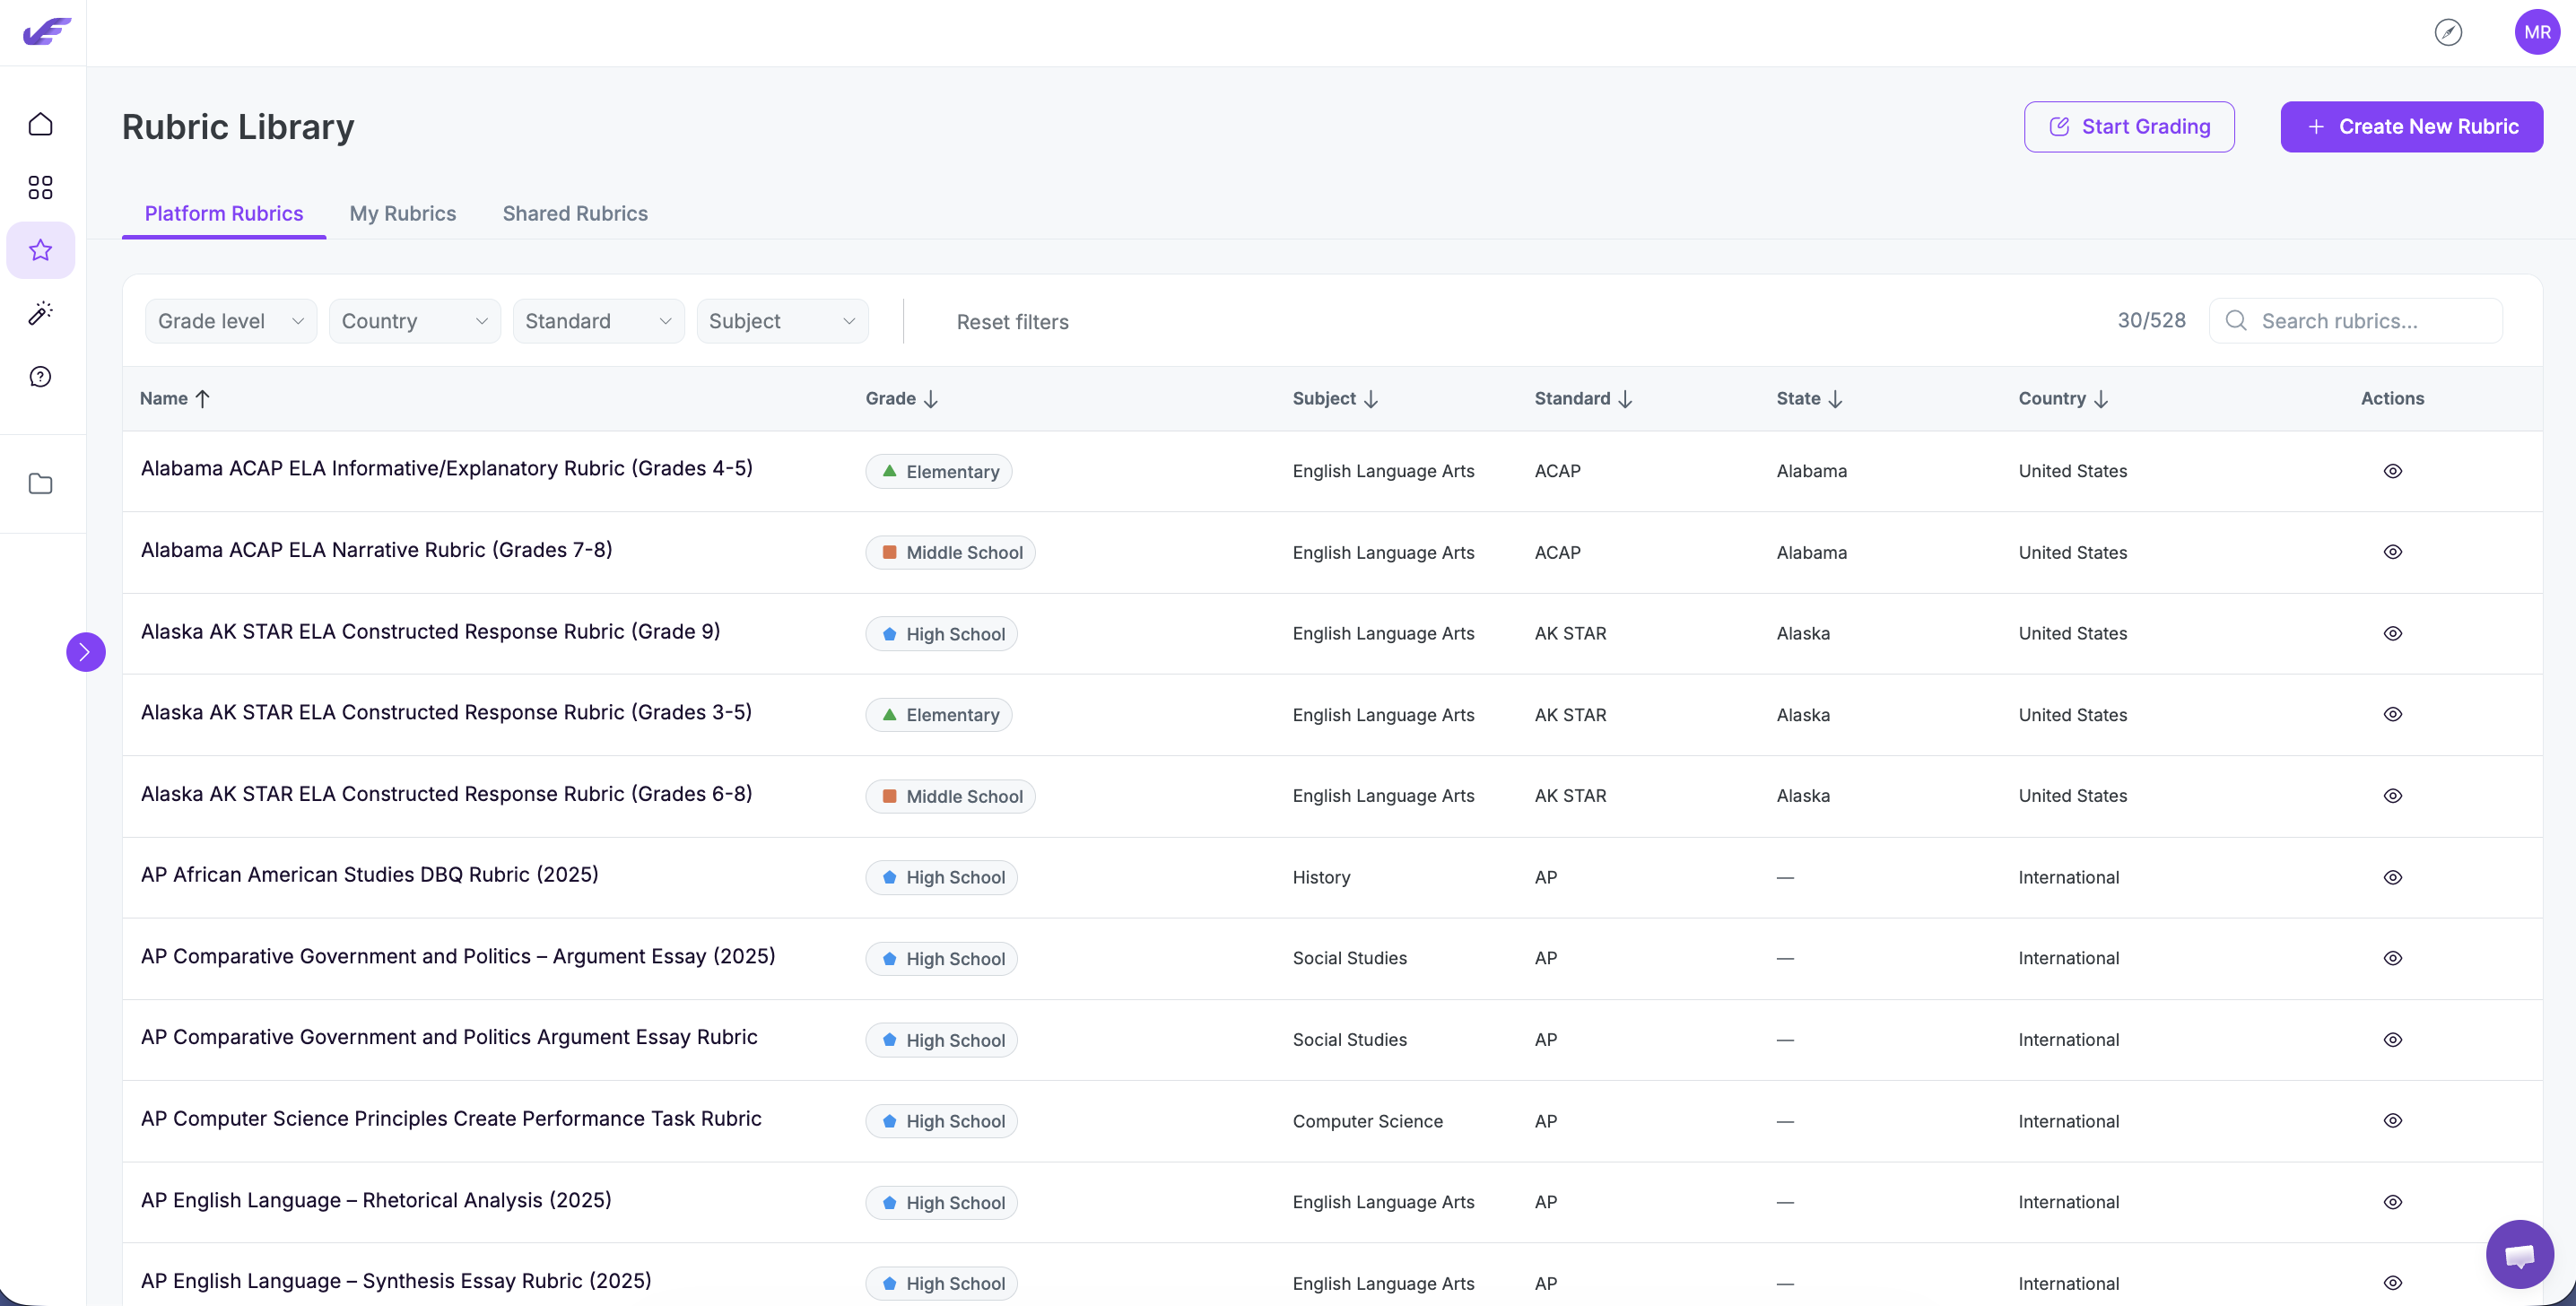This screenshot has height=1306, width=2576.
Task: Click Elementary grade badge for Alaska Grades 3-5
Action: (938, 715)
